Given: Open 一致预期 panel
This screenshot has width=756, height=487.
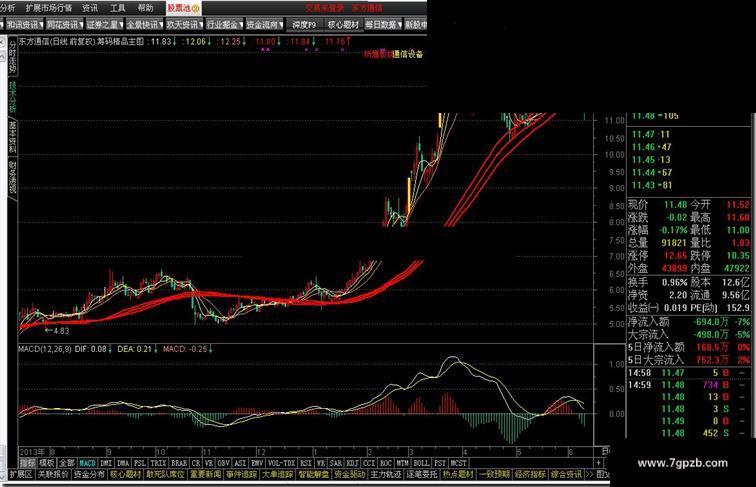Looking at the screenshot, I should click(494, 474).
